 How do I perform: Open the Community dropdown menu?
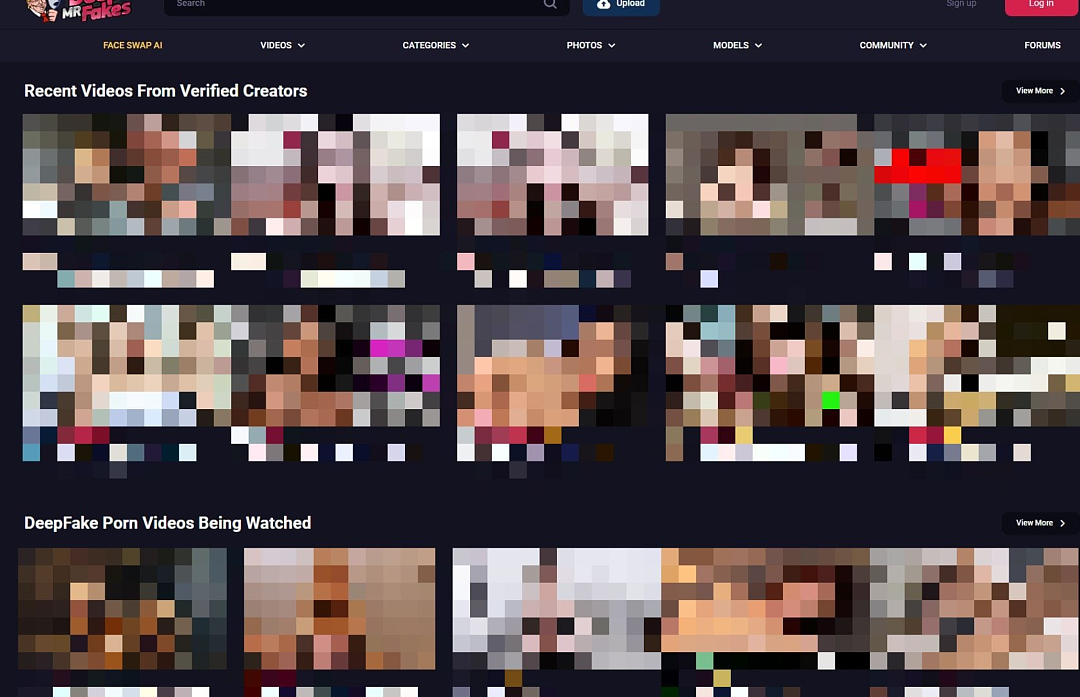893,45
